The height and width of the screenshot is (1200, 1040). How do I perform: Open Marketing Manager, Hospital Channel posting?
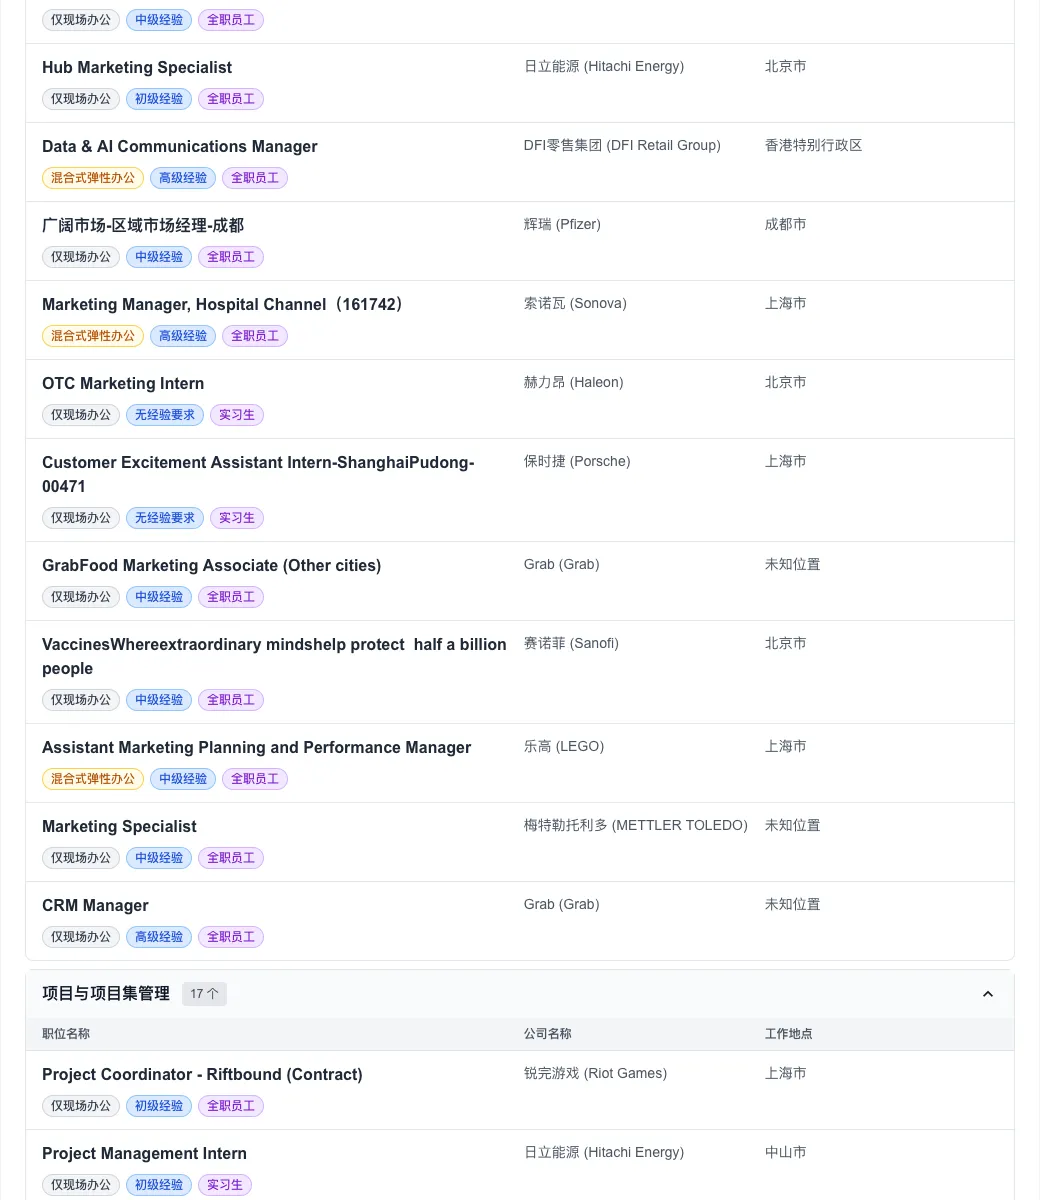[225, 304]
